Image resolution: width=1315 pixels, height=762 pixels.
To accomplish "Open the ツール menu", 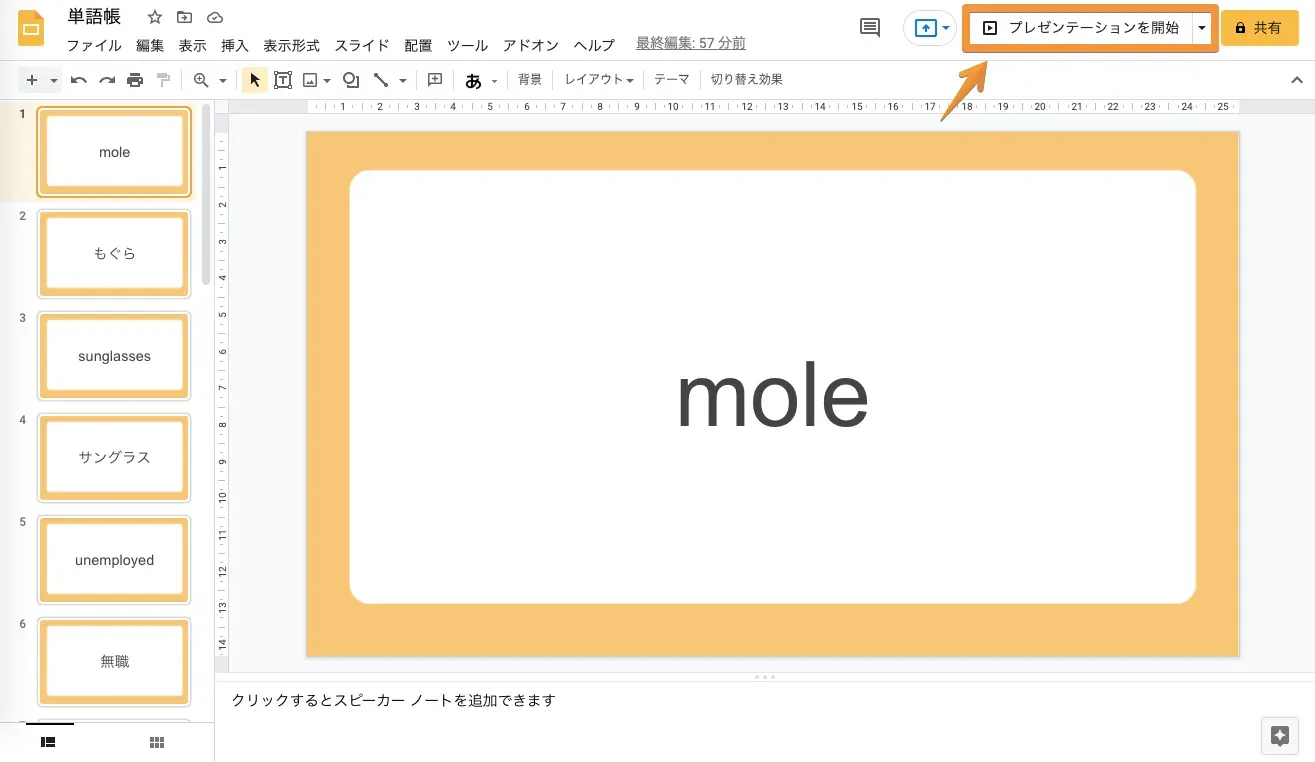I will click(x=467, y=45).
